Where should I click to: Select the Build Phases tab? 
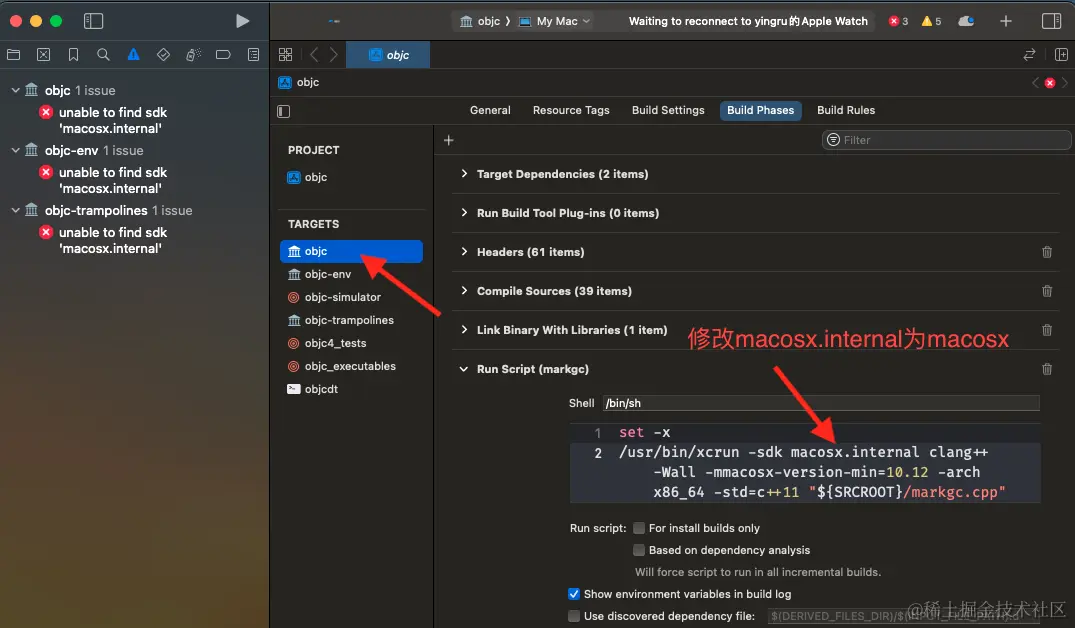tap(760, 110)
